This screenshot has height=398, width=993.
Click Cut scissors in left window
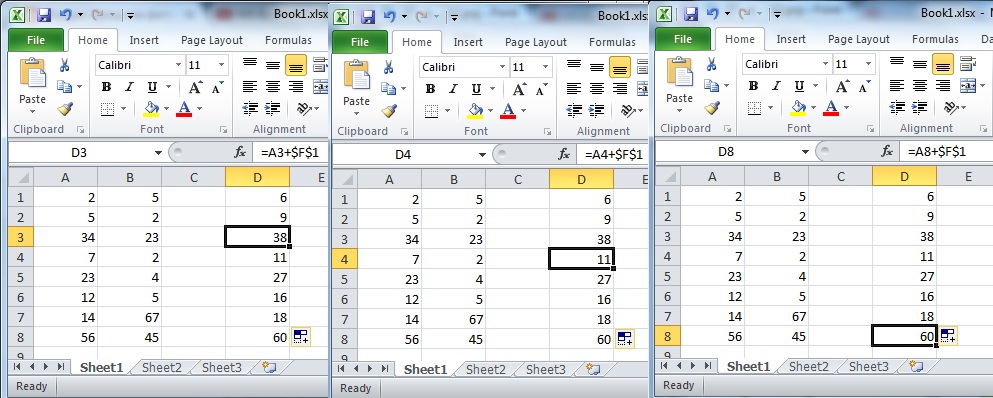click(x=65, y=65)
